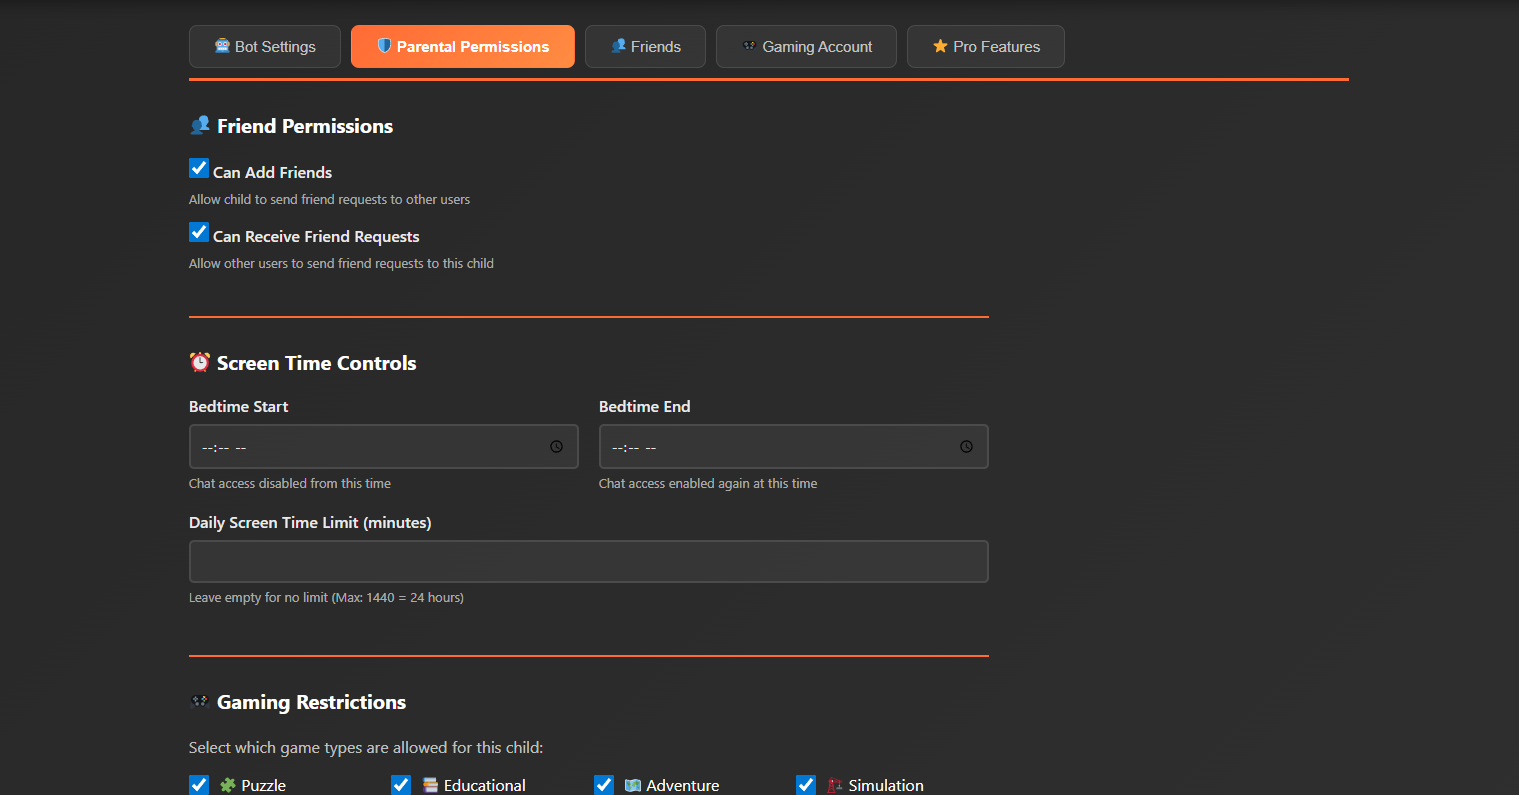
Task: Click the puzzle piece icon beside Puzzle
Action: 228,785
